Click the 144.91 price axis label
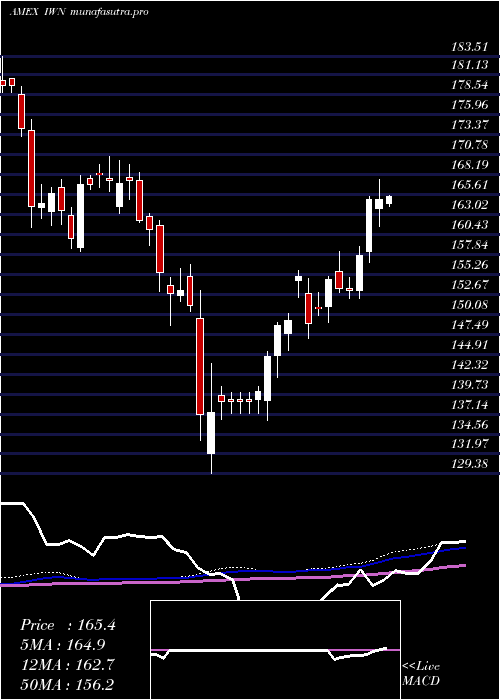500x700 pixels. pyautogui.click(x=469, y=345)
